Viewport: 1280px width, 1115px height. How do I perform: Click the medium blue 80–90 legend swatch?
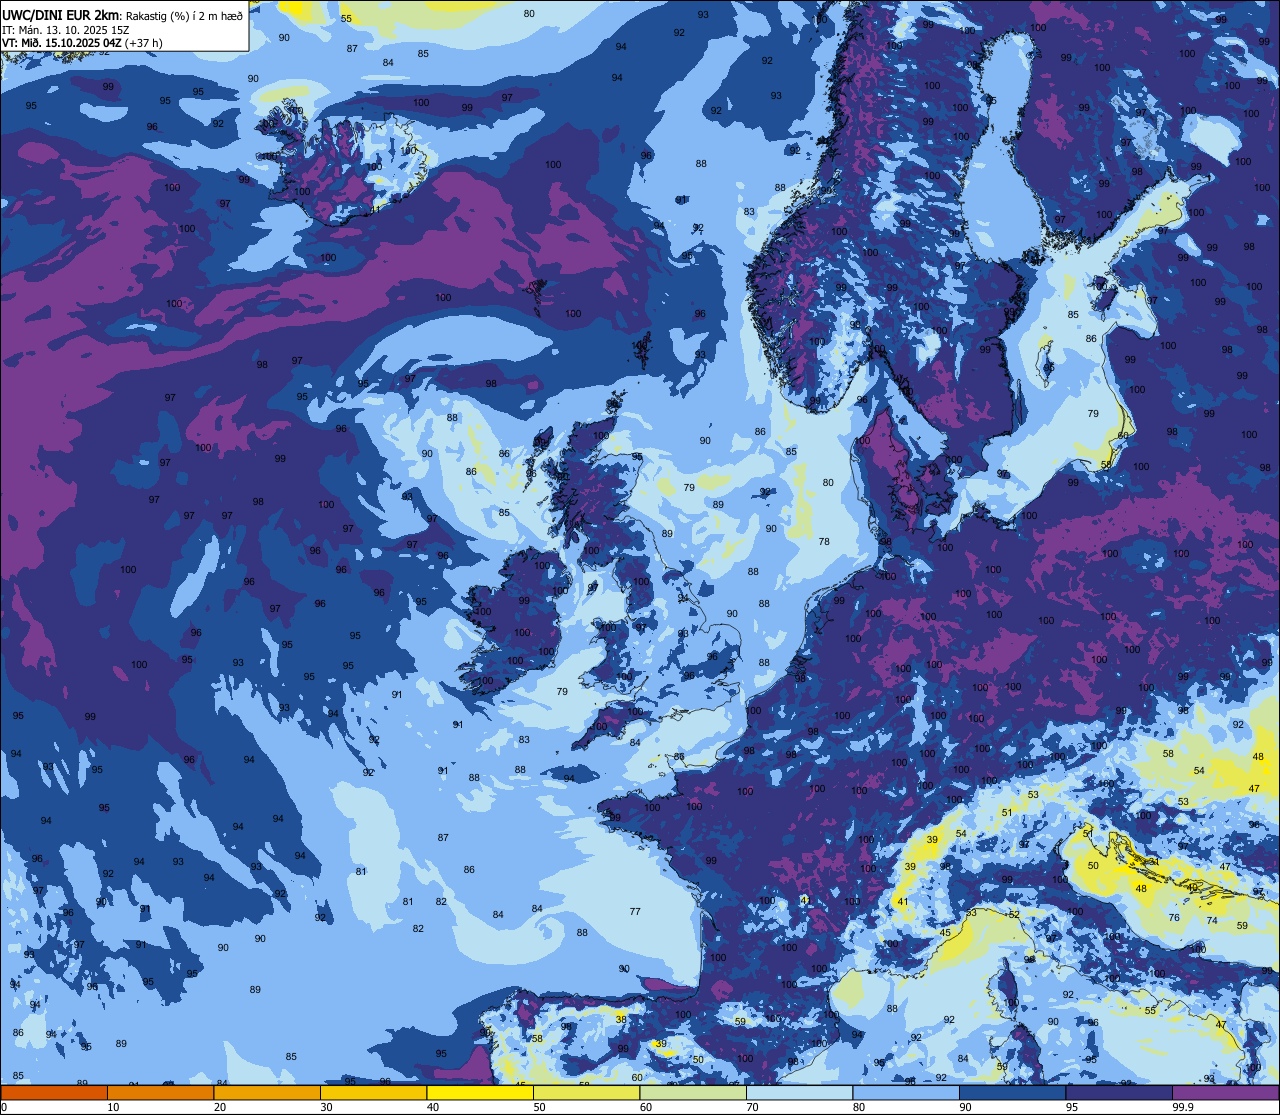point(906,1092)
